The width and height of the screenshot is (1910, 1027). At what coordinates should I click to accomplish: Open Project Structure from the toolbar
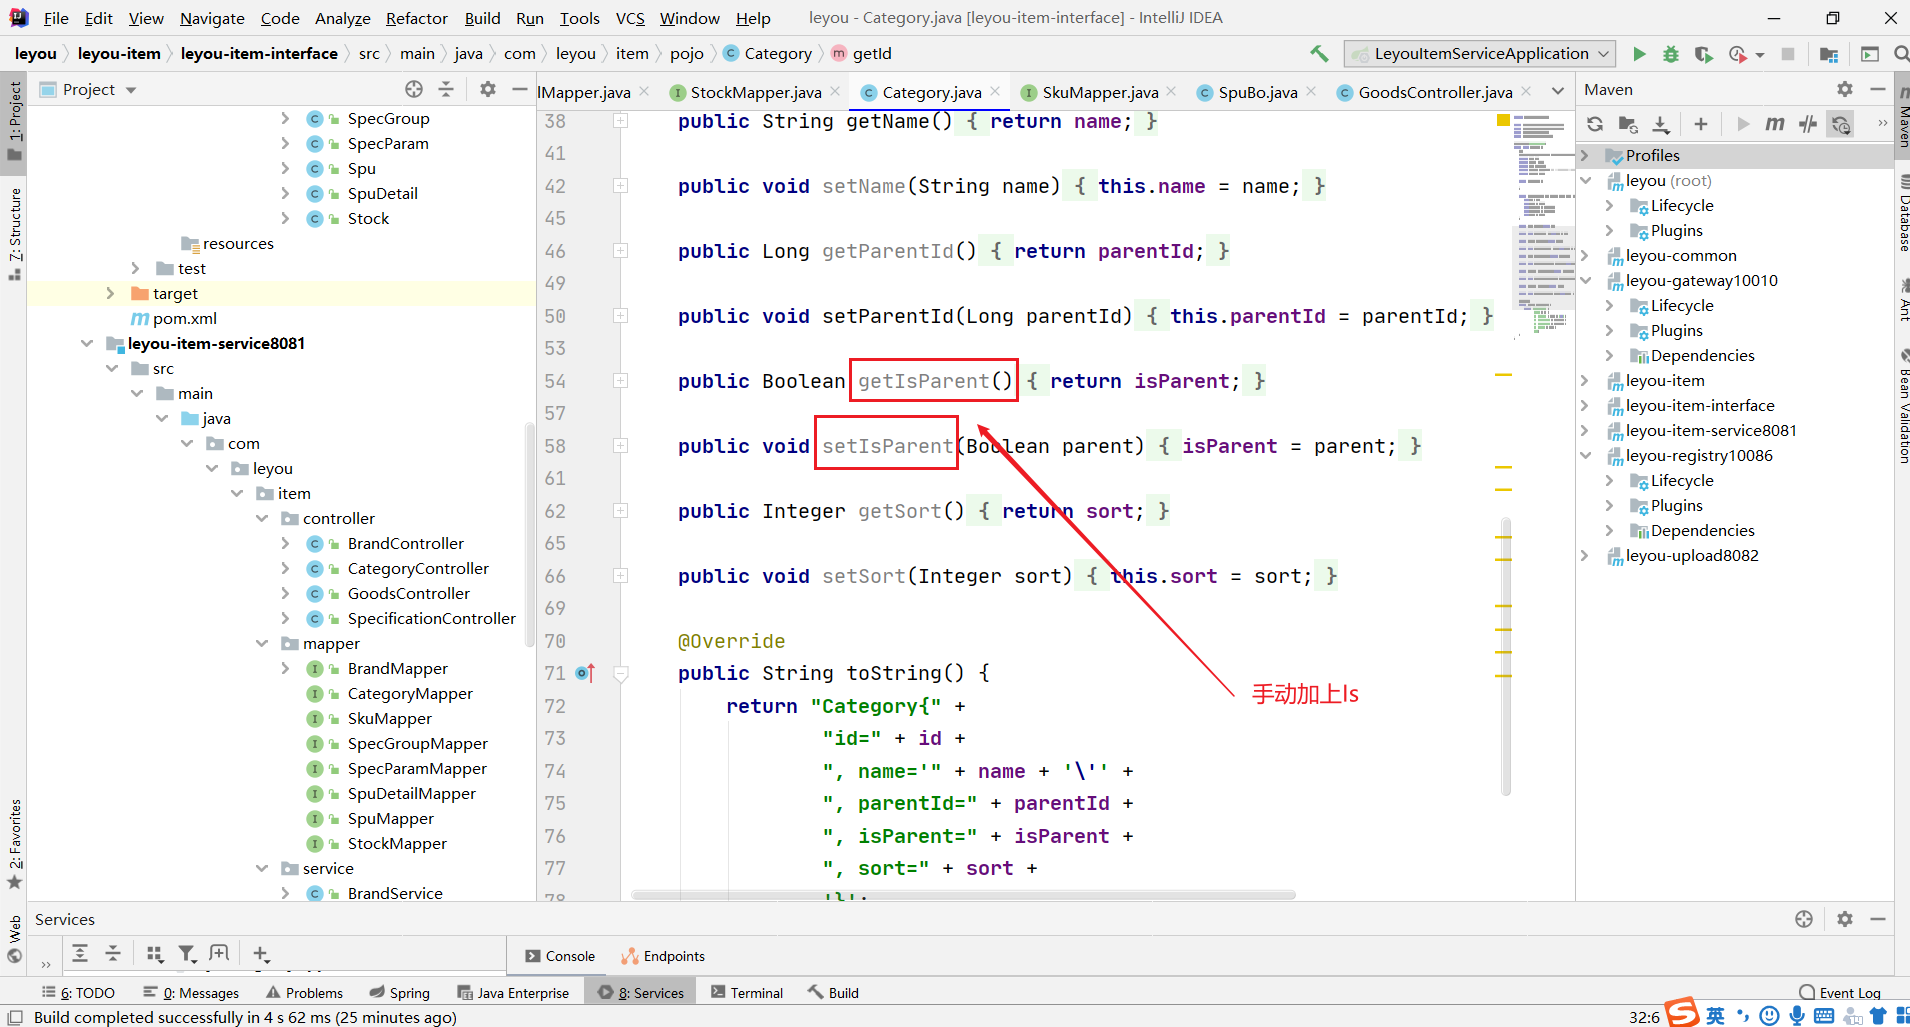coord(1829,54)
